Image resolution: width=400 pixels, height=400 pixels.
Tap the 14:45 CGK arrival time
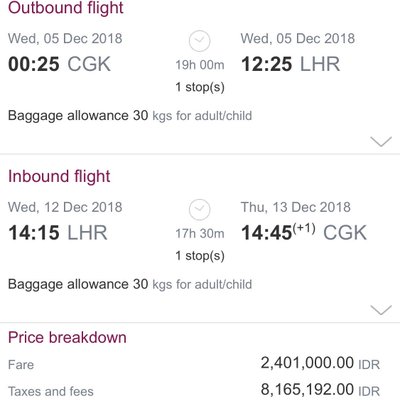[x=304, y=232]
